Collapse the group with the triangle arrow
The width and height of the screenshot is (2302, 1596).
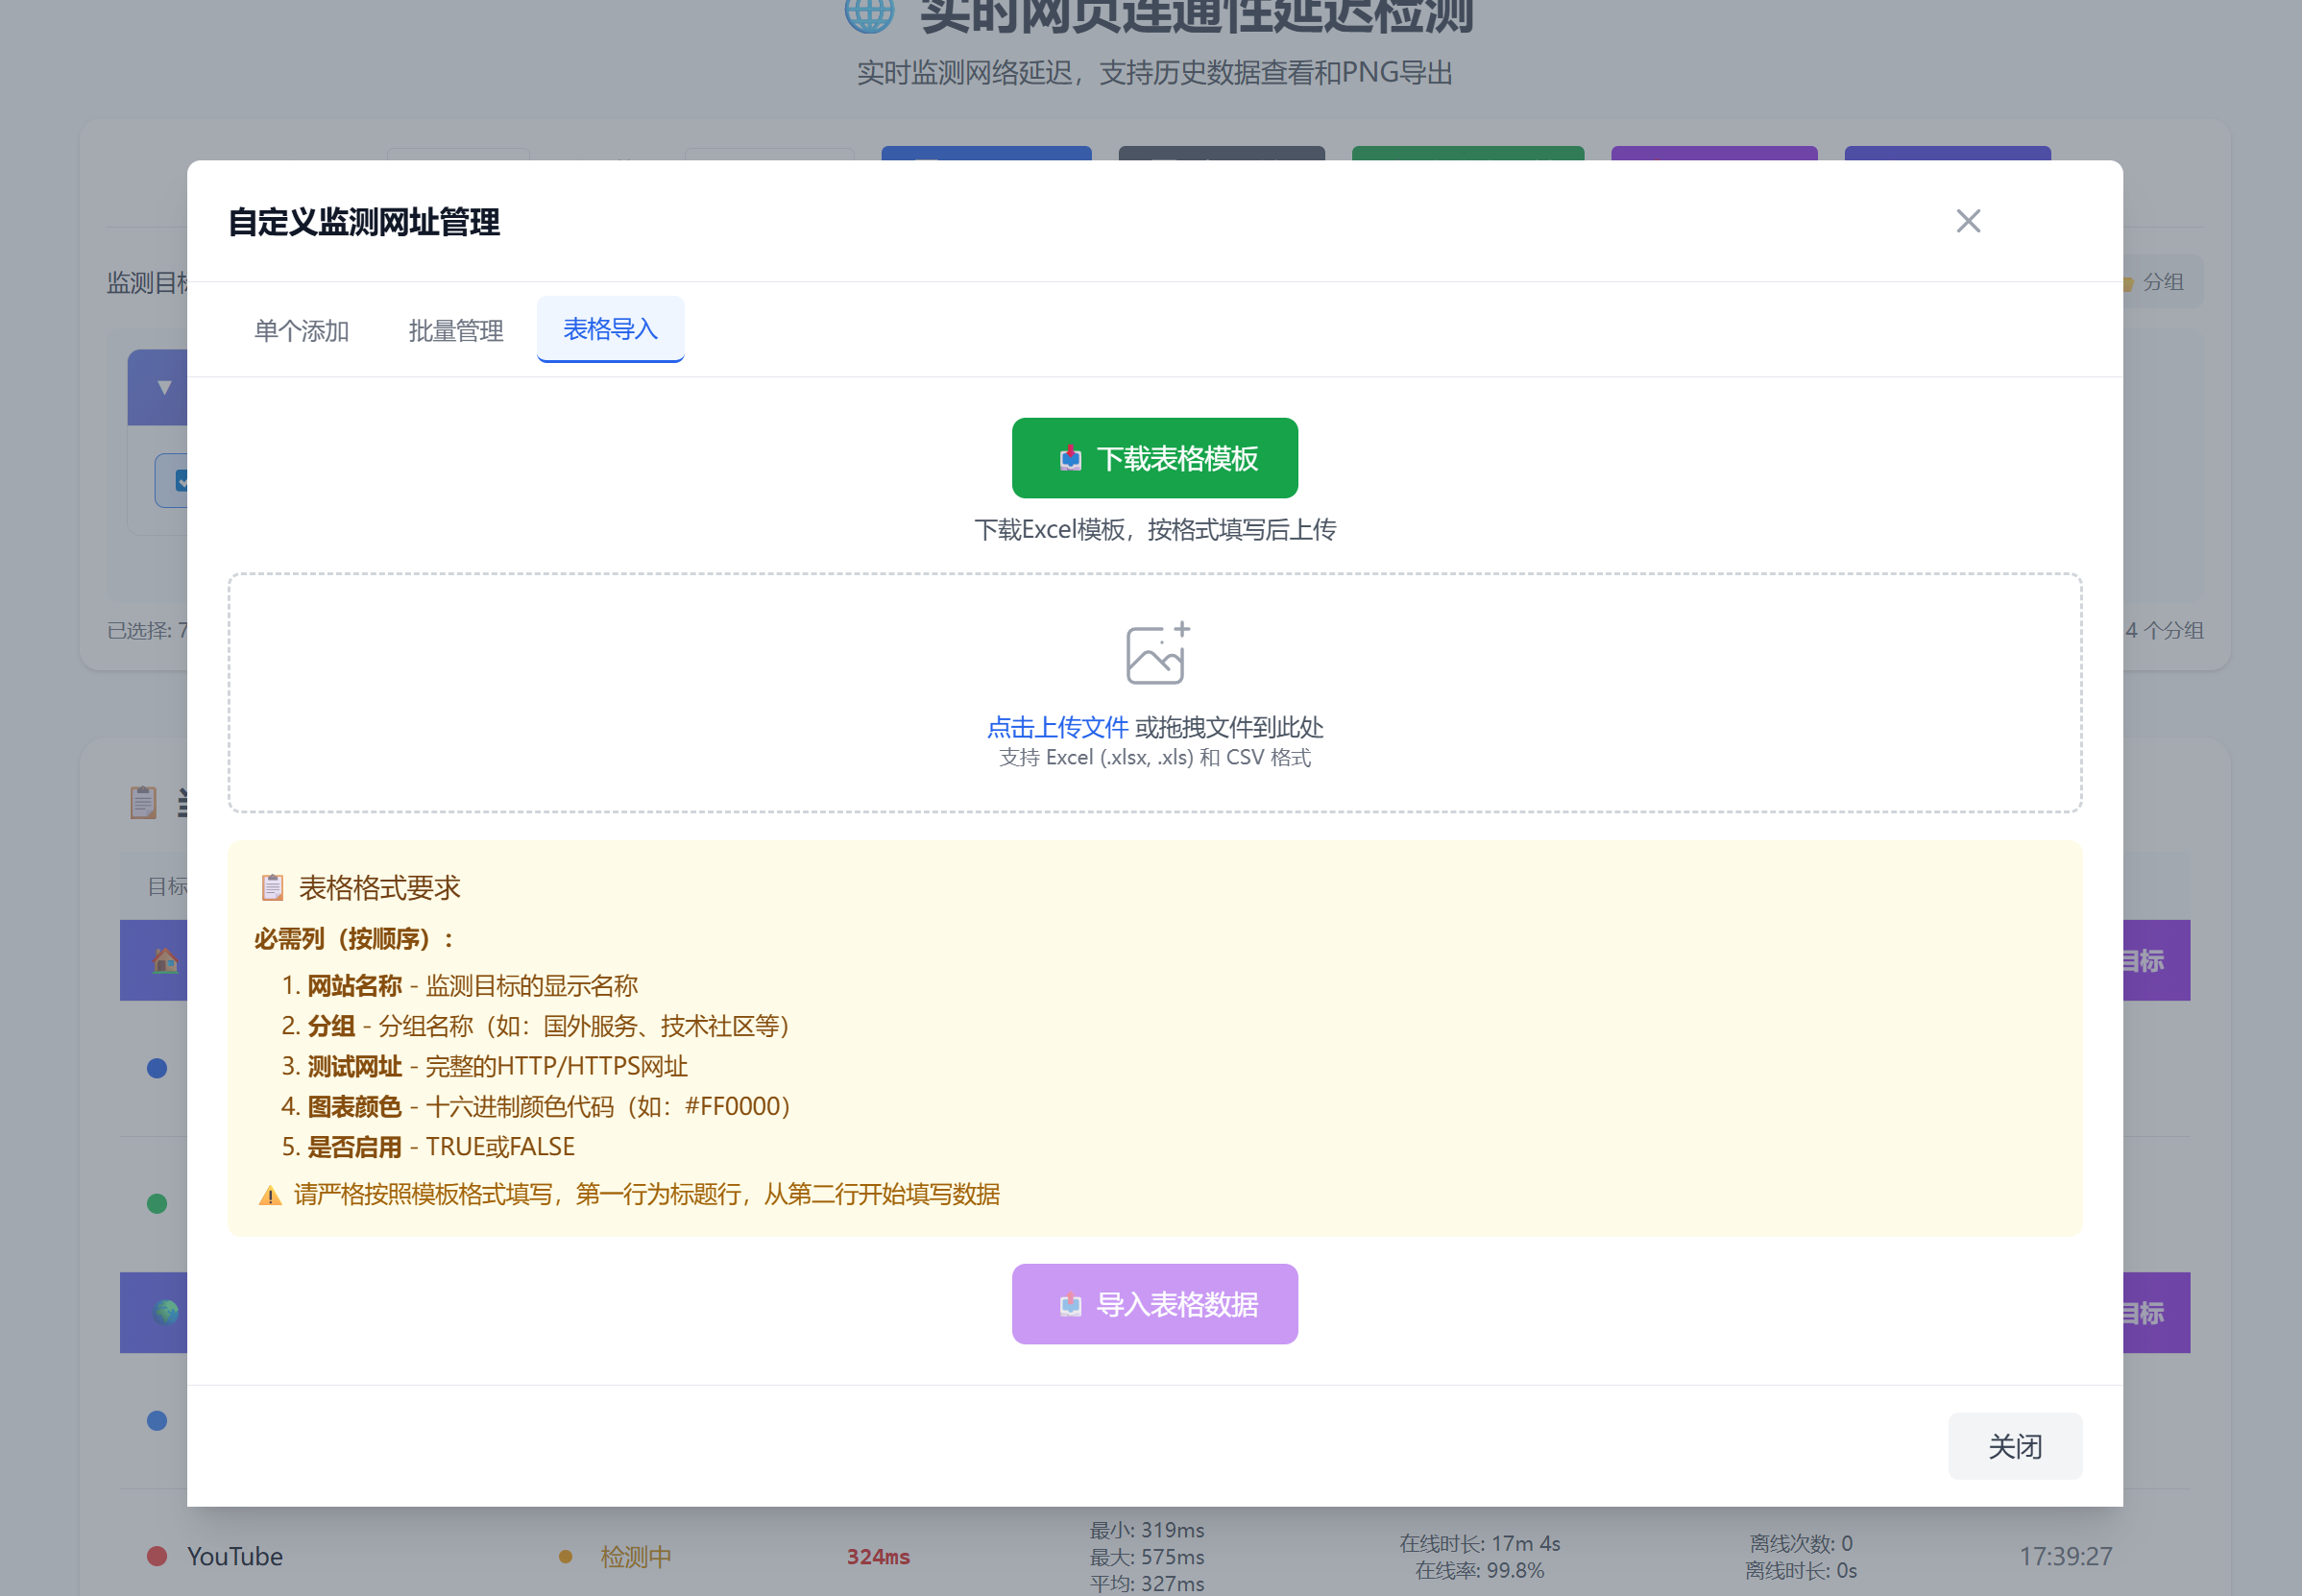[164, 387]
